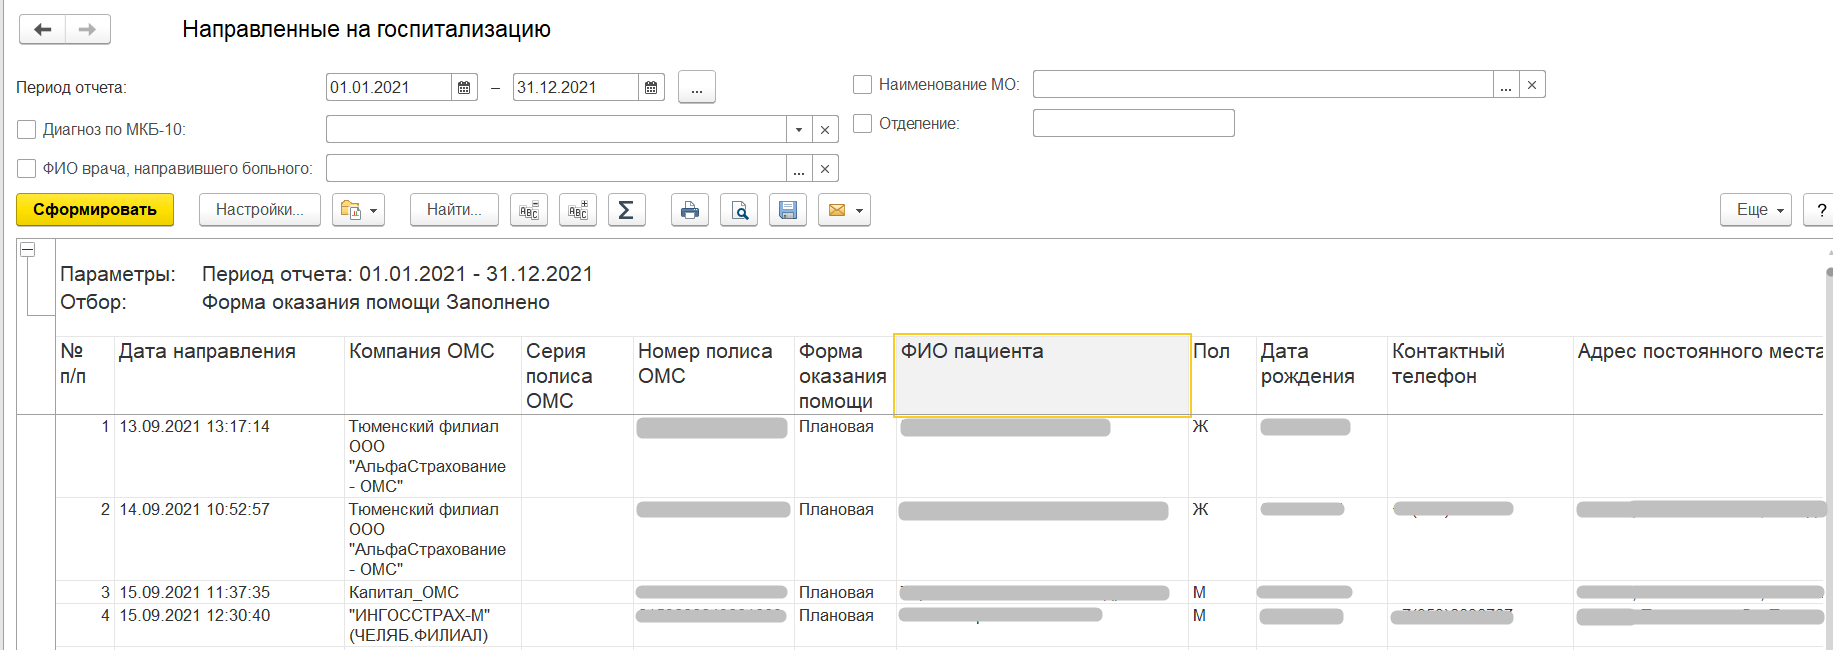Expand all groups ABC plus icon
The width and height of the screenshot is (1833, 650).
578,210
